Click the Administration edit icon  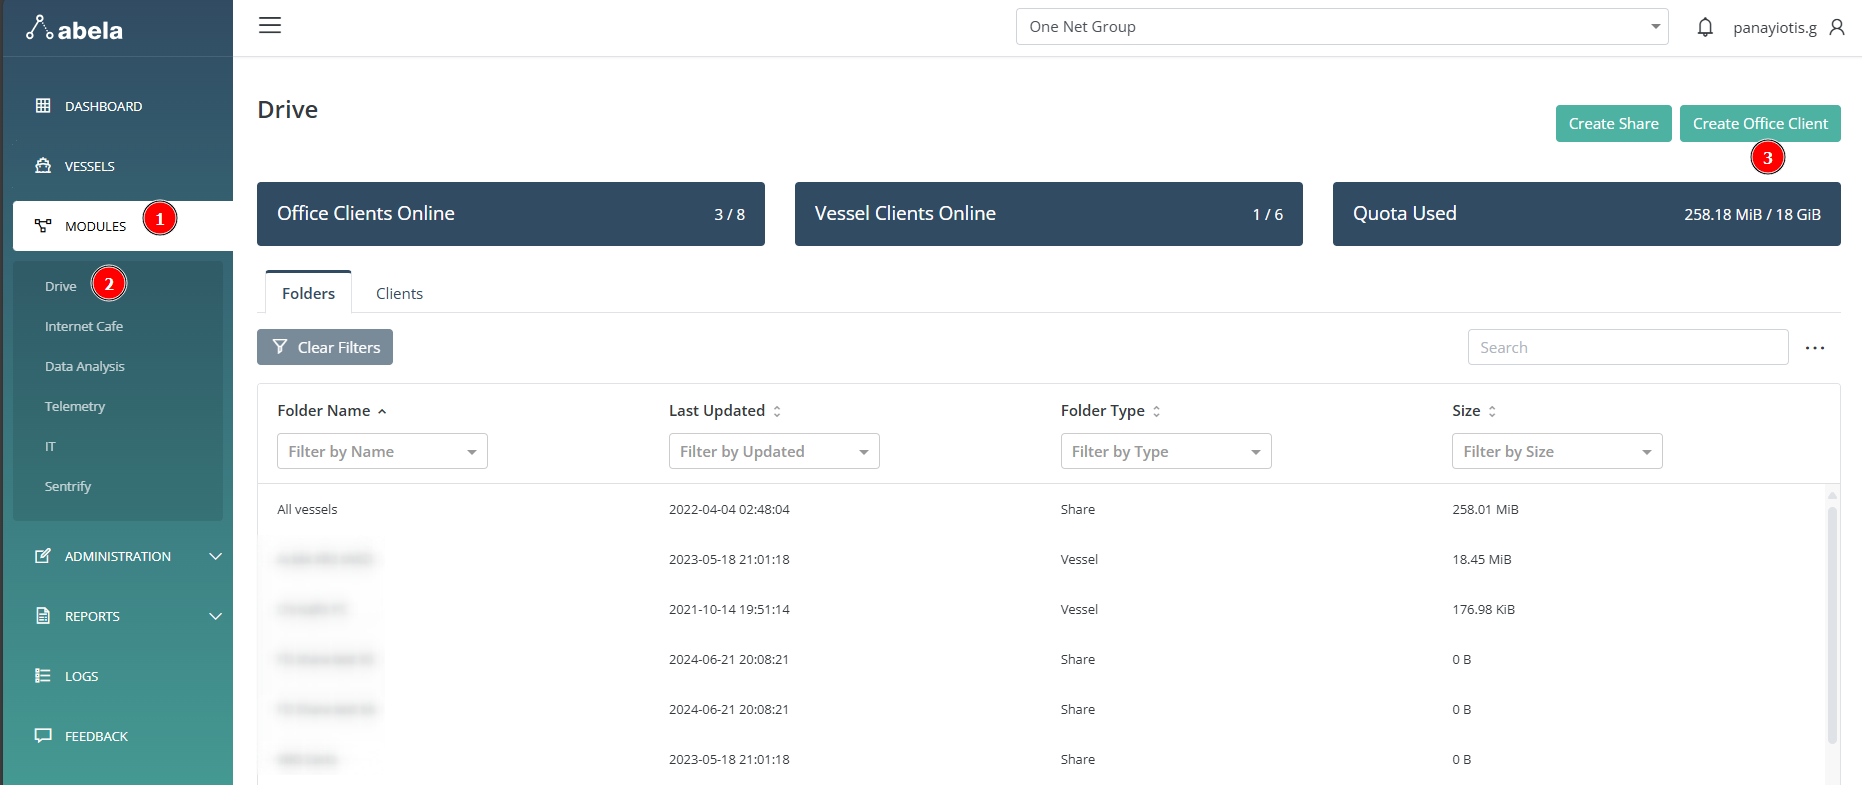[x=43, y=555]
